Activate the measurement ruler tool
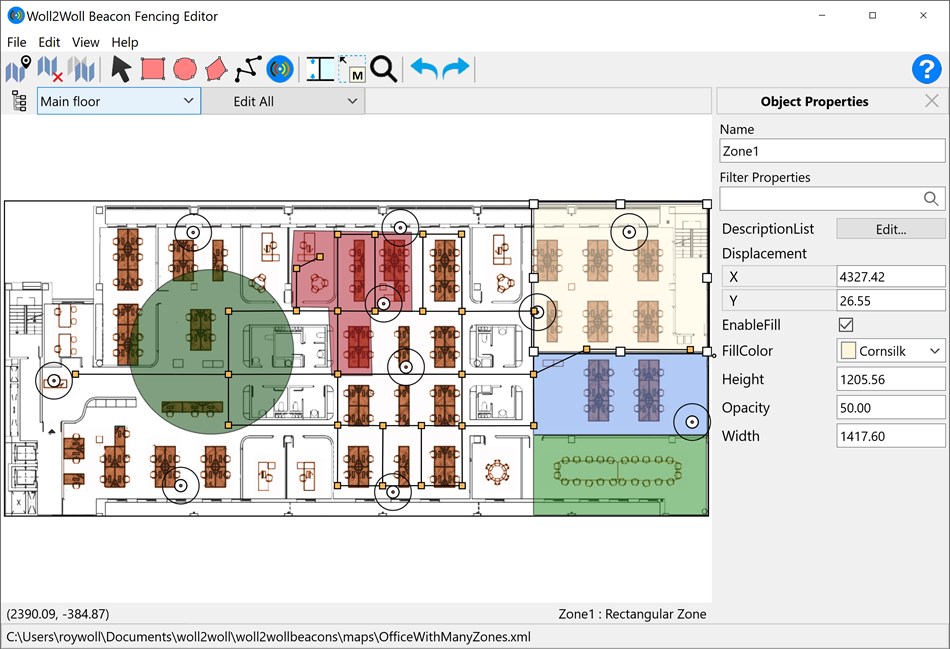 318,69
